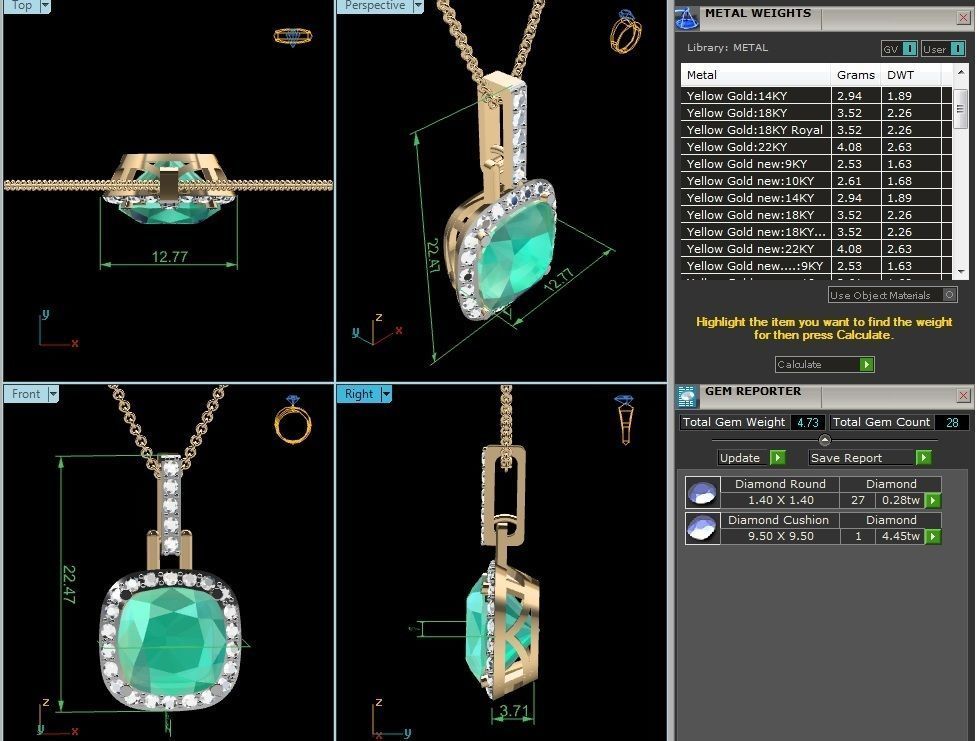Click the metal list scrollbar thumb
The height and width of the screenshot is (741, 977).
960,108
